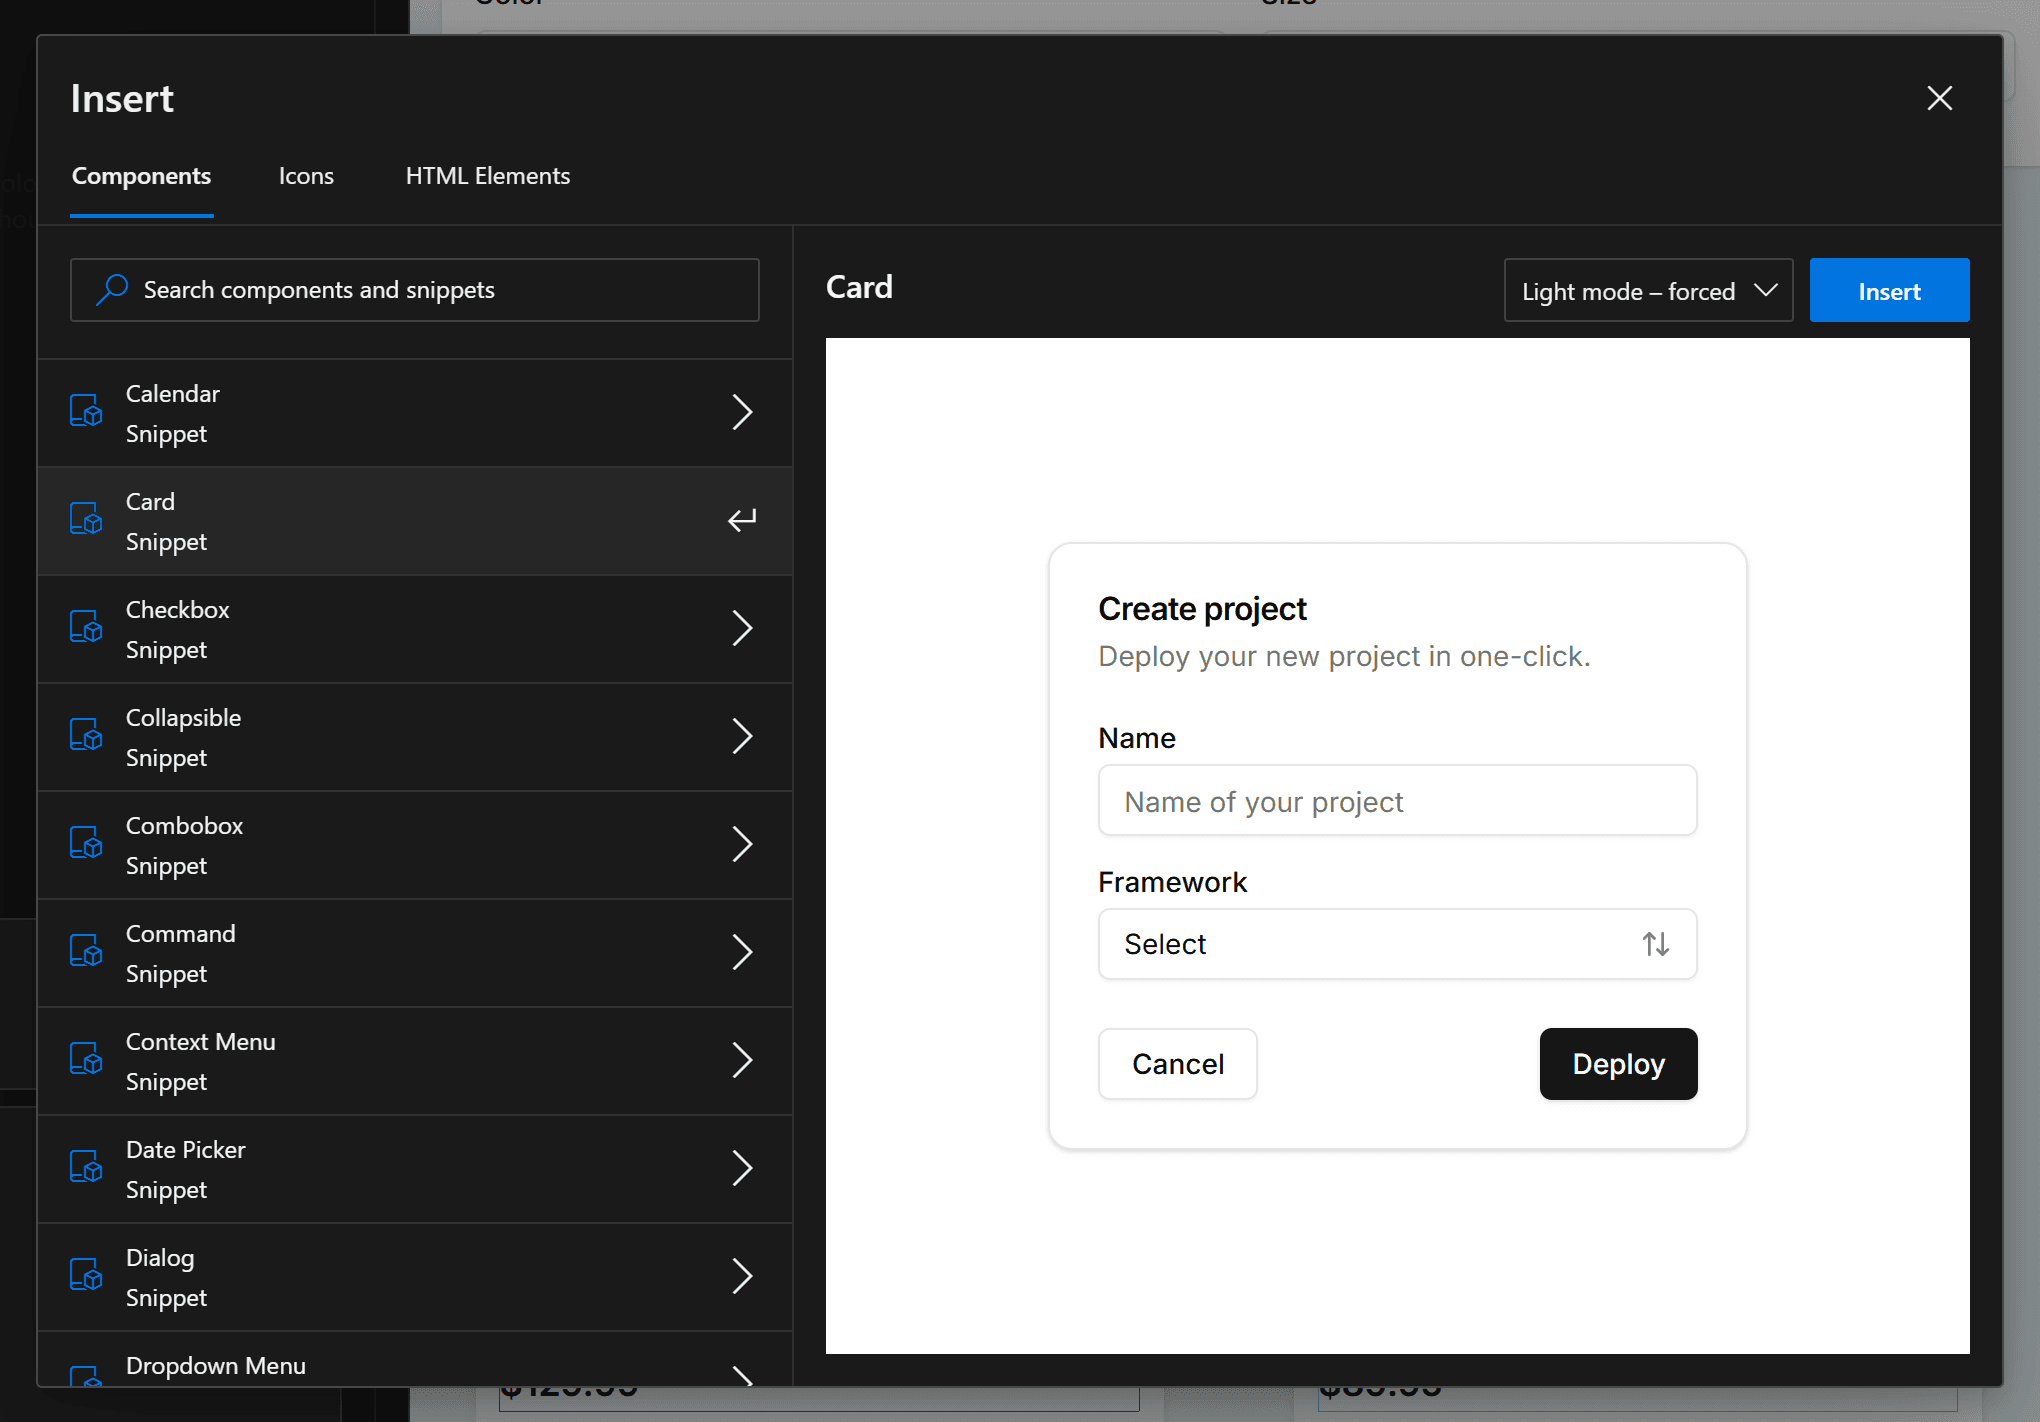Click the up-down arrows in Framework select

(x=1656, y=944)
